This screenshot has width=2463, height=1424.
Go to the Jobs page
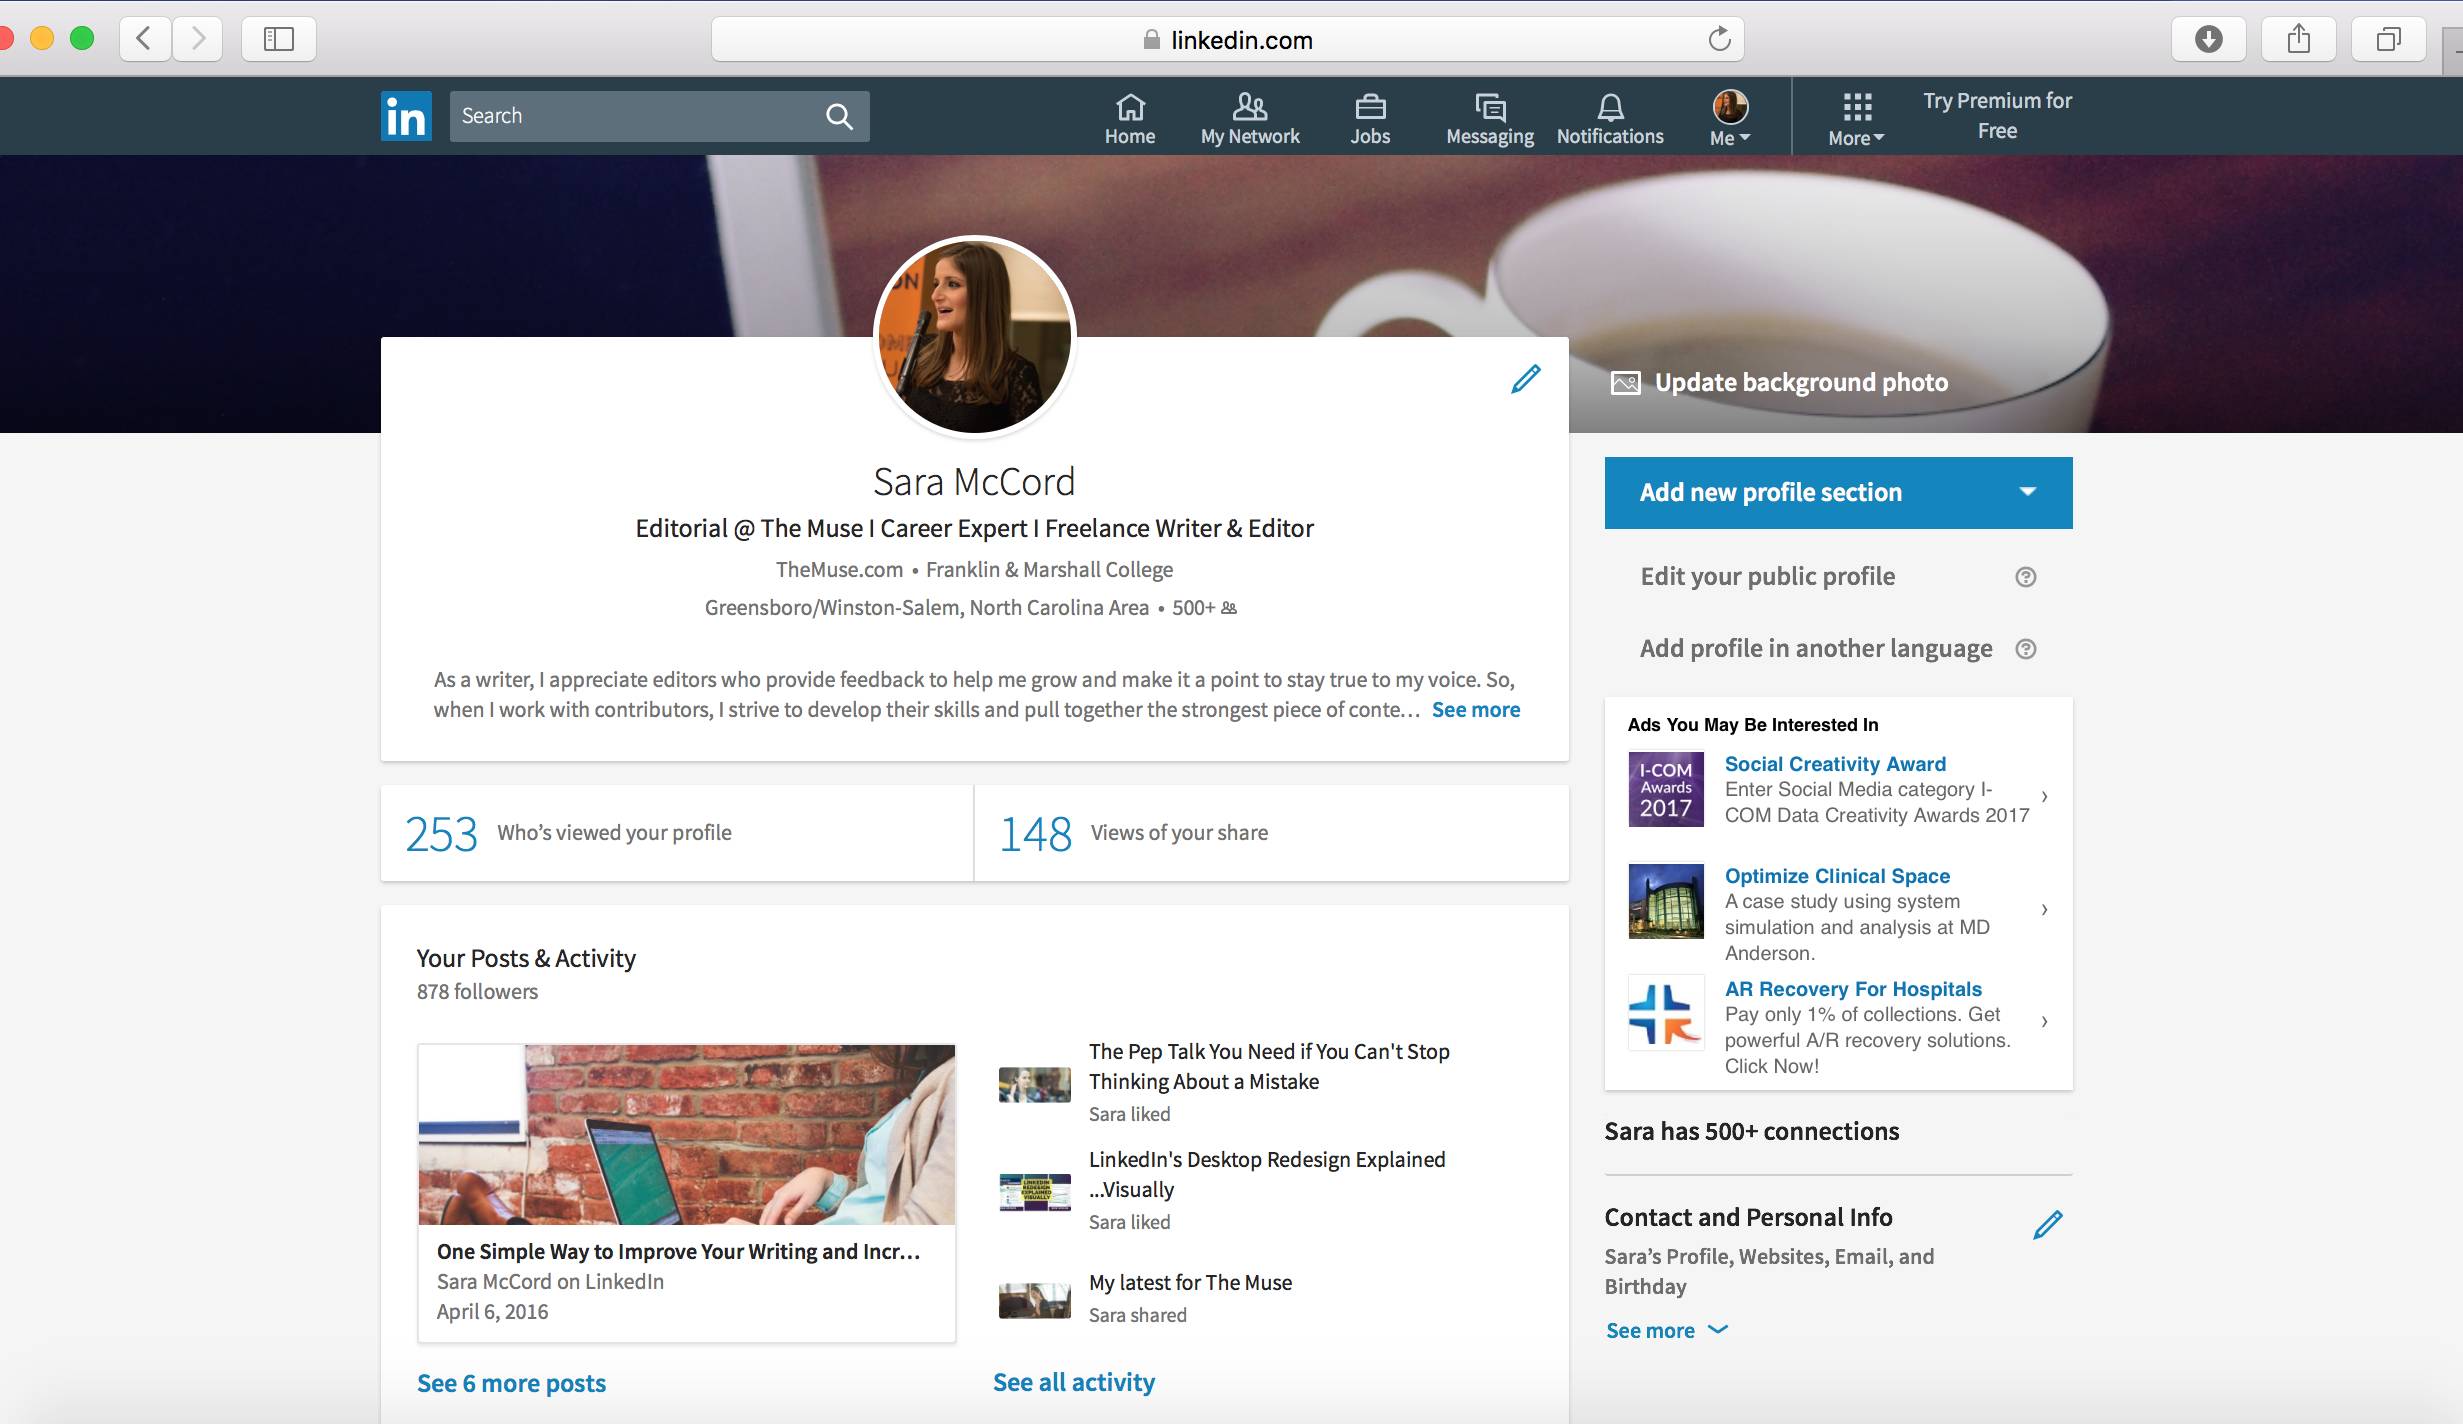click(x=1369, y=119)
